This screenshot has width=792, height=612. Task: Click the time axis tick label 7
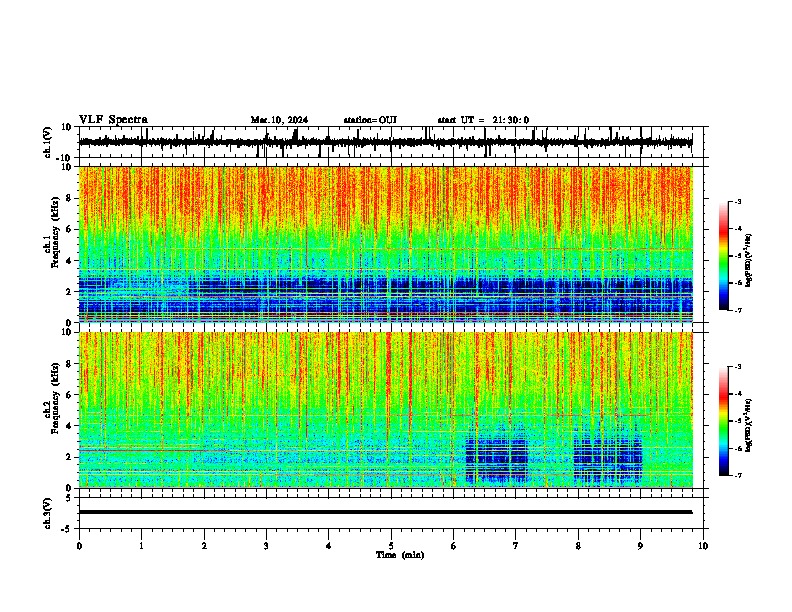516,546
